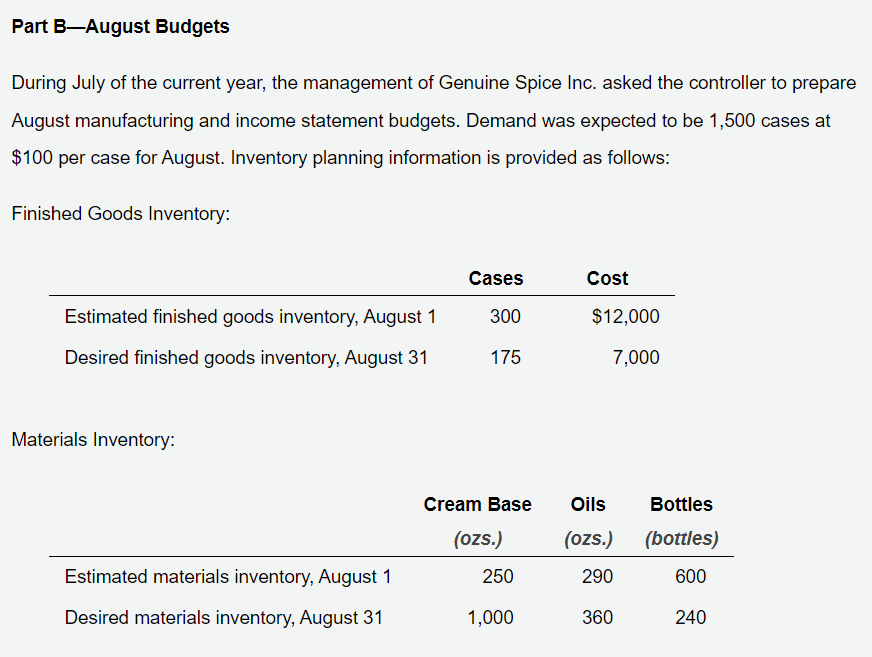Click 'Desired materials inventory, August 31' row label
This screenshot has height=657, width=872.
(224, 618)
